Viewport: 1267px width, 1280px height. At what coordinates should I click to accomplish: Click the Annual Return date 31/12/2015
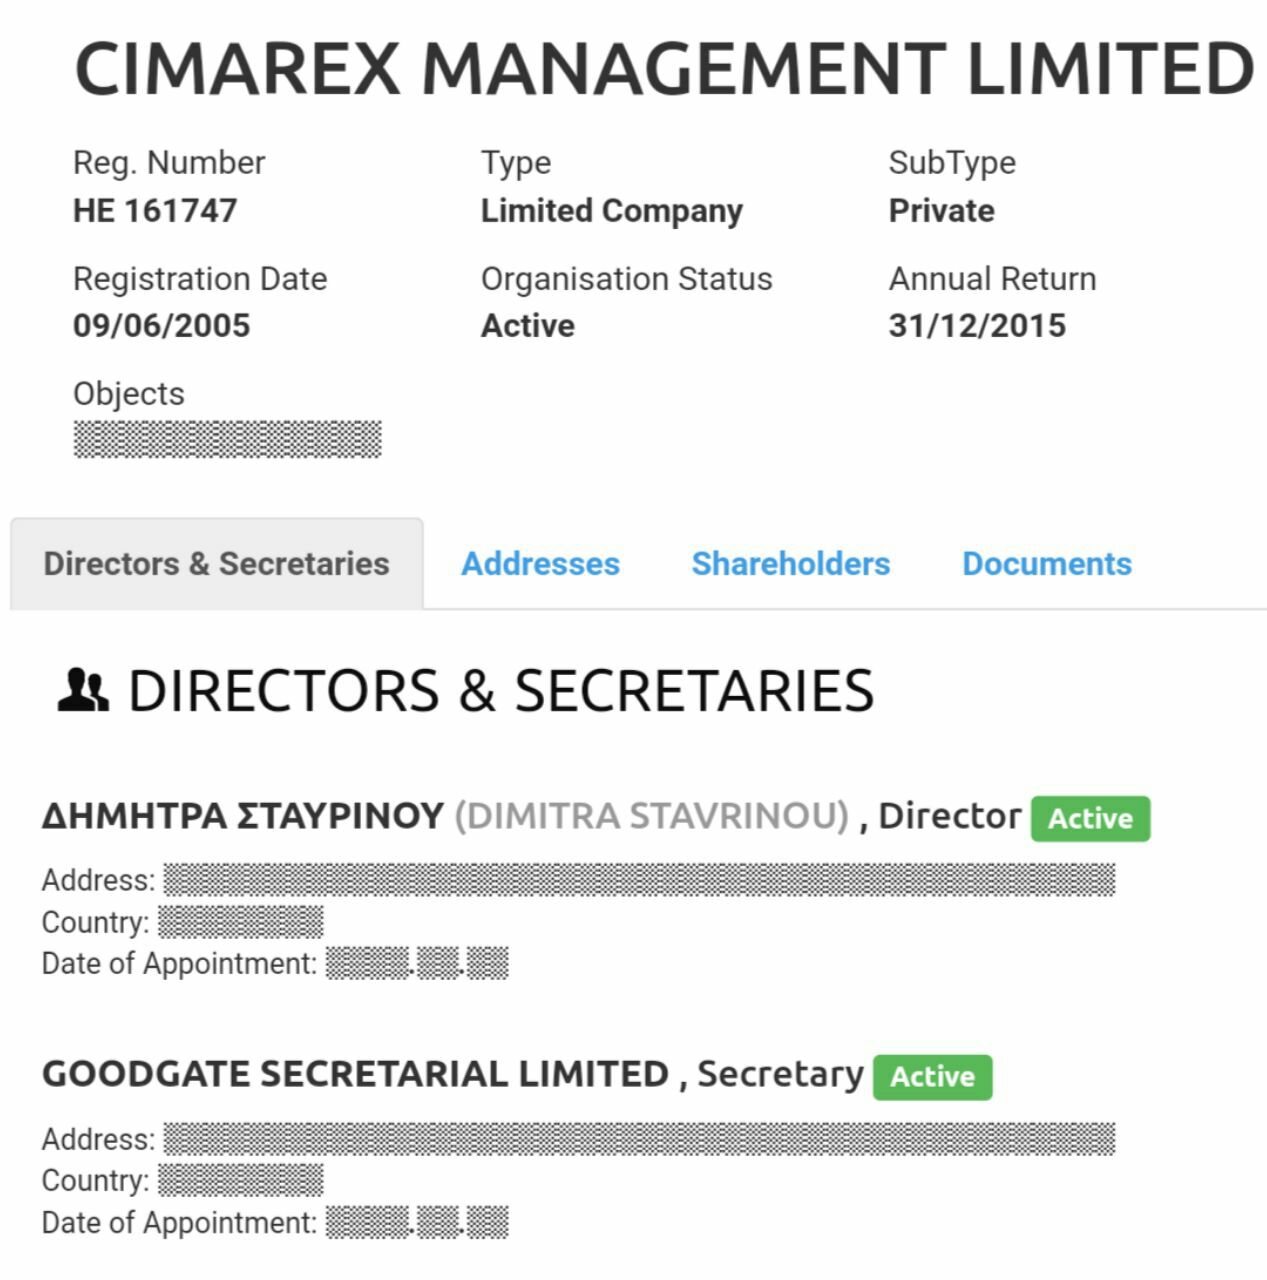pyautogui.click(x=977, y=326)
